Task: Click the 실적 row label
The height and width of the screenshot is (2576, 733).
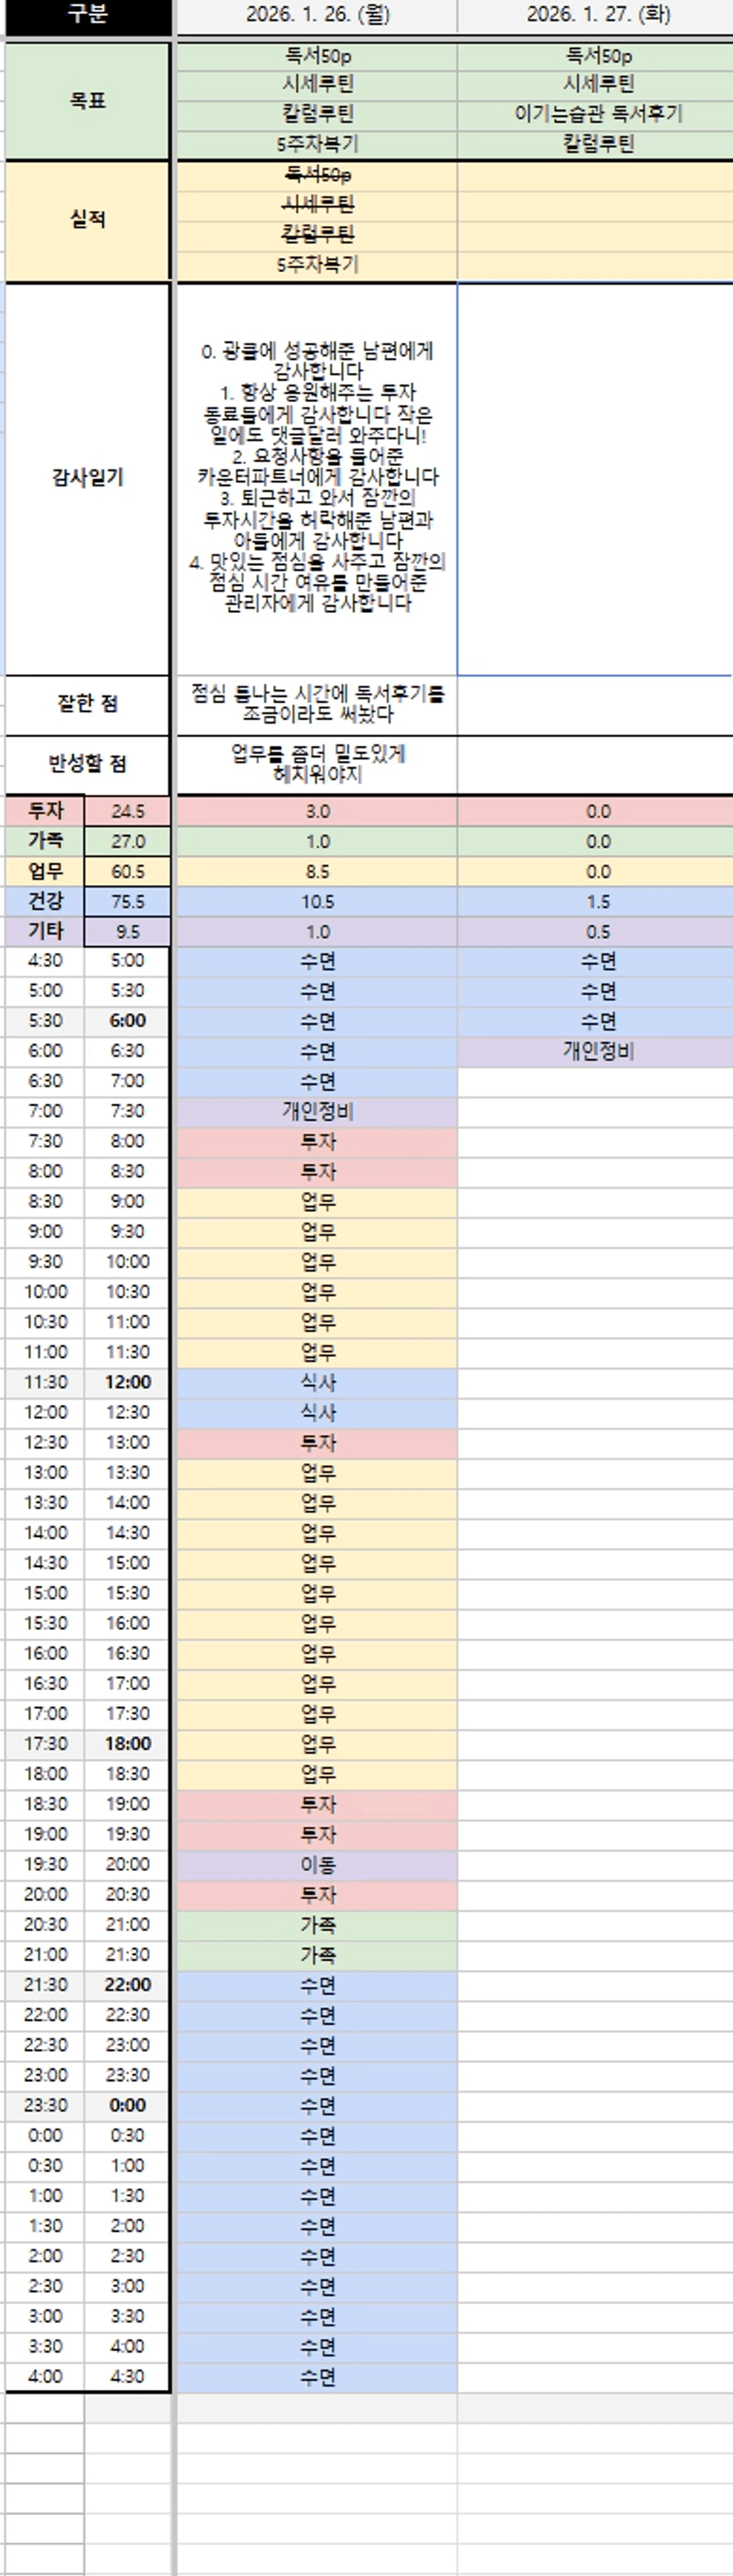Action: [87, 220]
